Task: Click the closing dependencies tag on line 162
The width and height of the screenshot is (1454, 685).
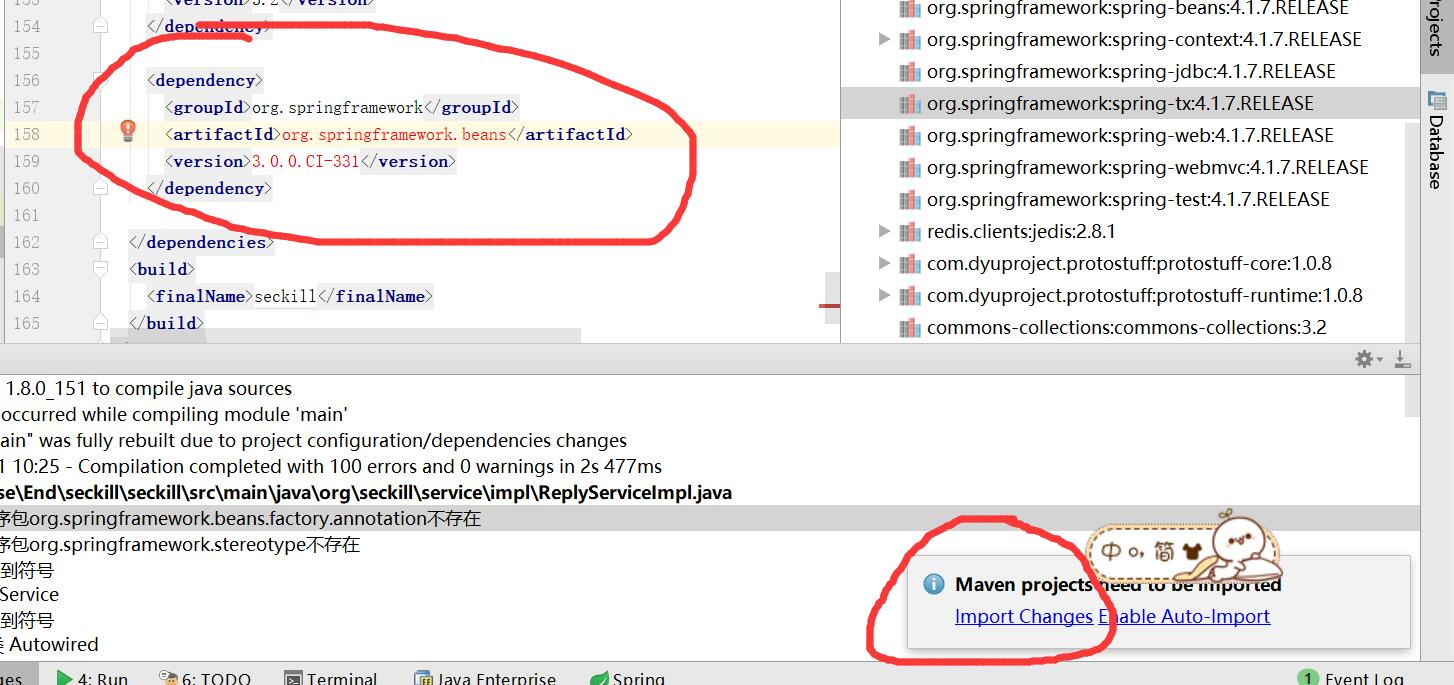Action: (x=199, y=242)
